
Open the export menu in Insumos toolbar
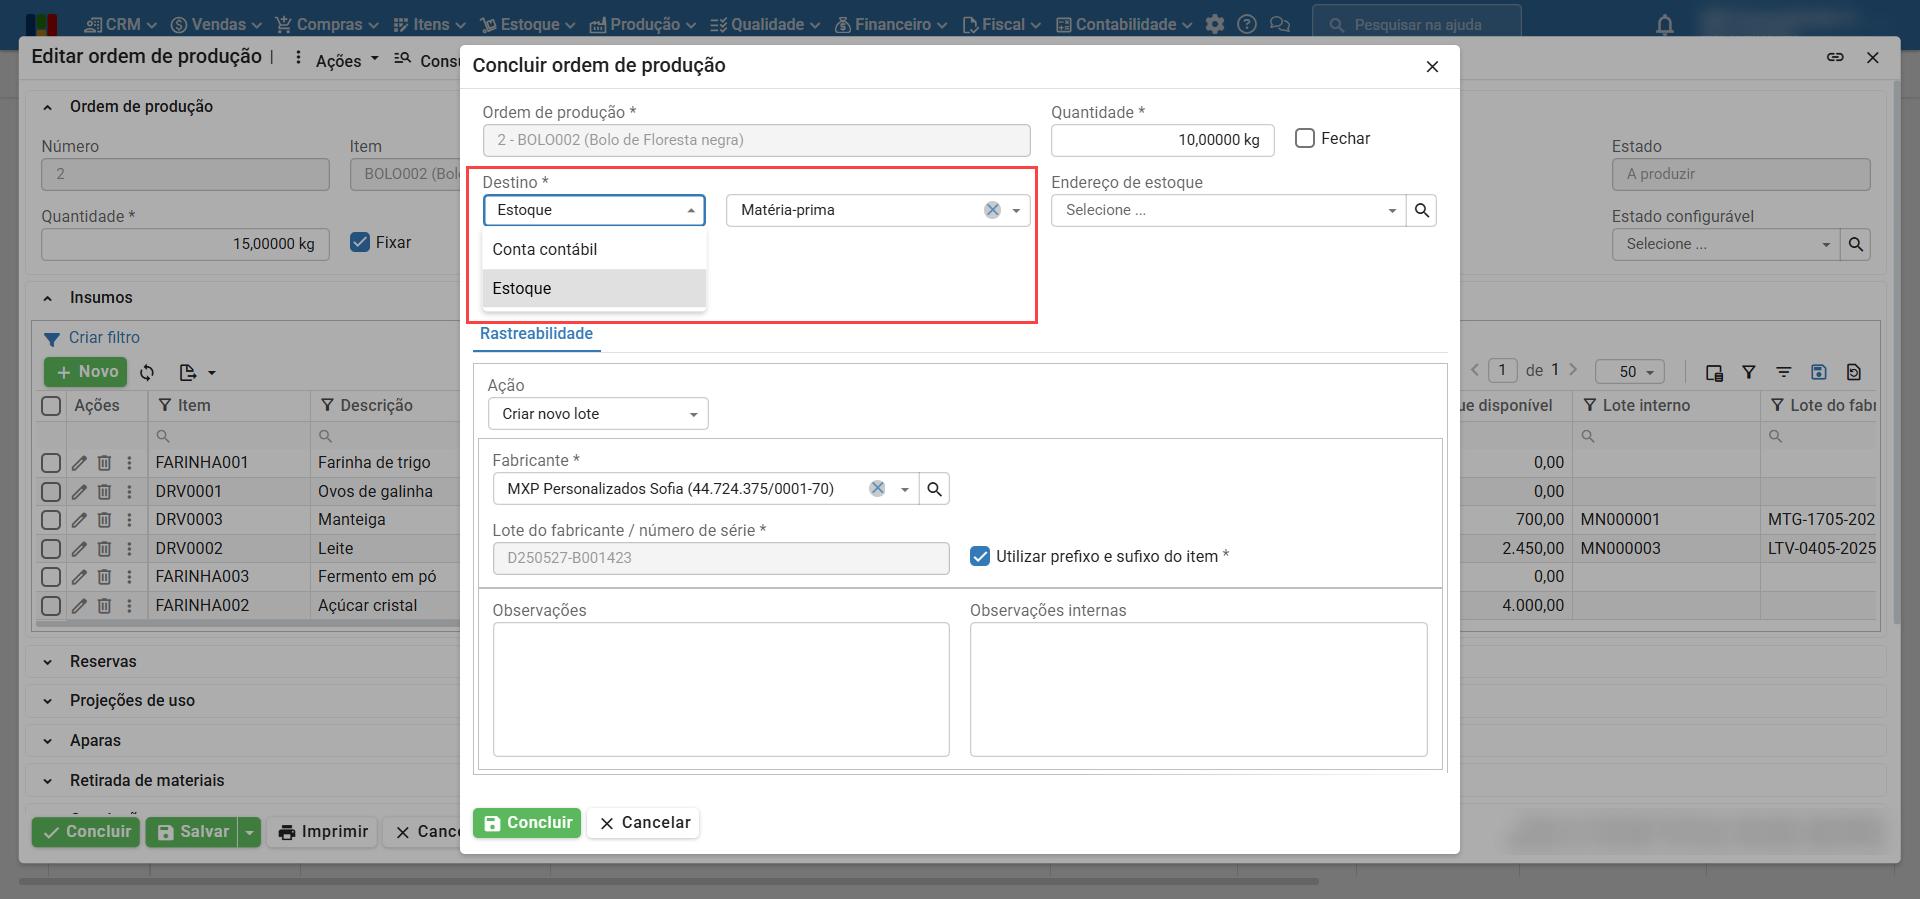pyautogui.click(x=197, y=372)
